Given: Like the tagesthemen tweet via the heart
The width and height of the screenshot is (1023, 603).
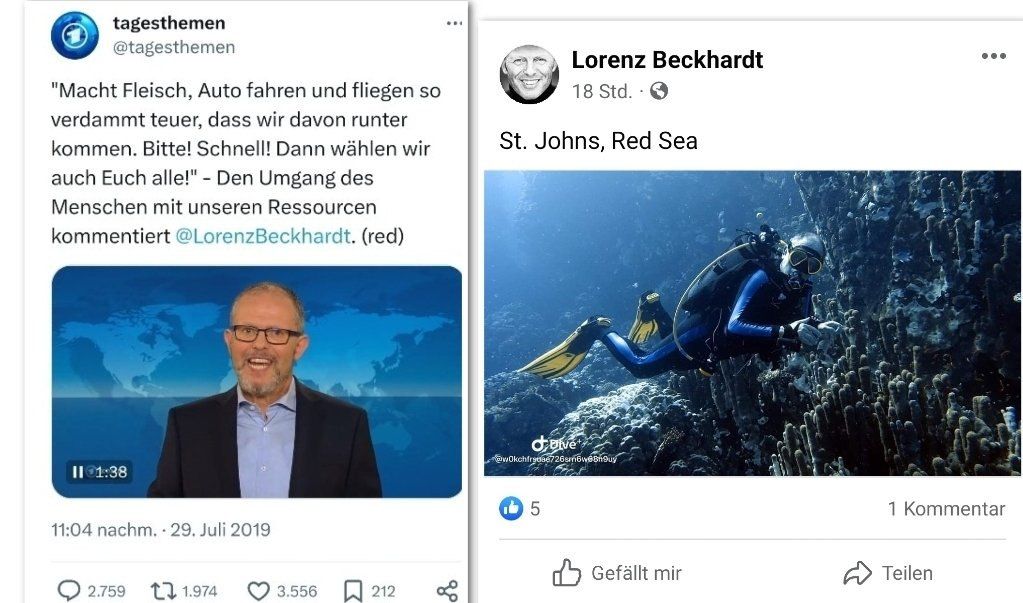Looking at the screenshot, I should click(x=259, y=590).
